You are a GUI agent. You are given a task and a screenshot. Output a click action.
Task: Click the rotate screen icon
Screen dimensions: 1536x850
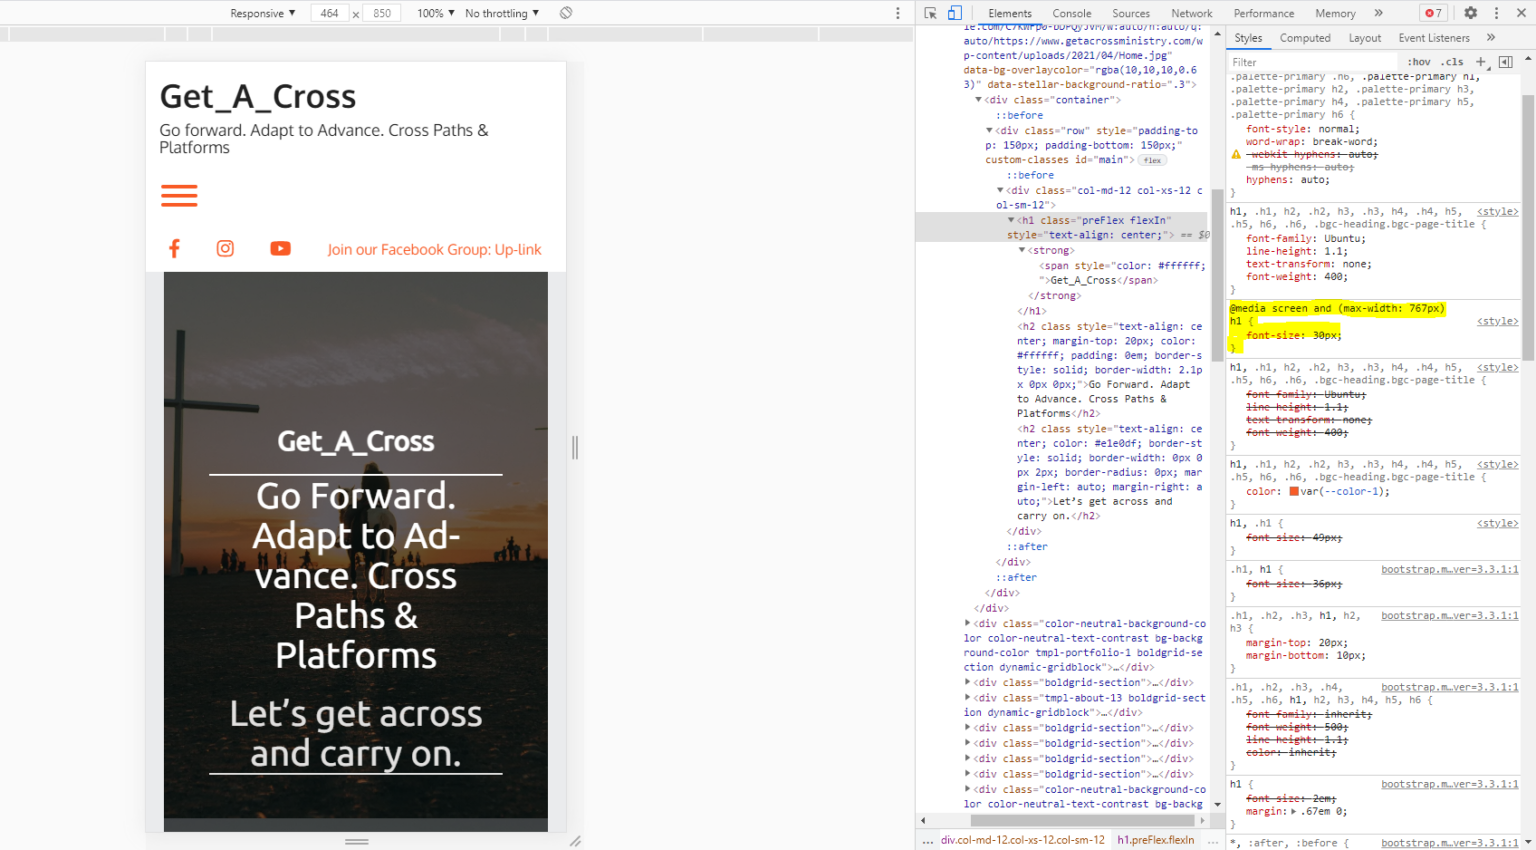(x=566, y=13)
